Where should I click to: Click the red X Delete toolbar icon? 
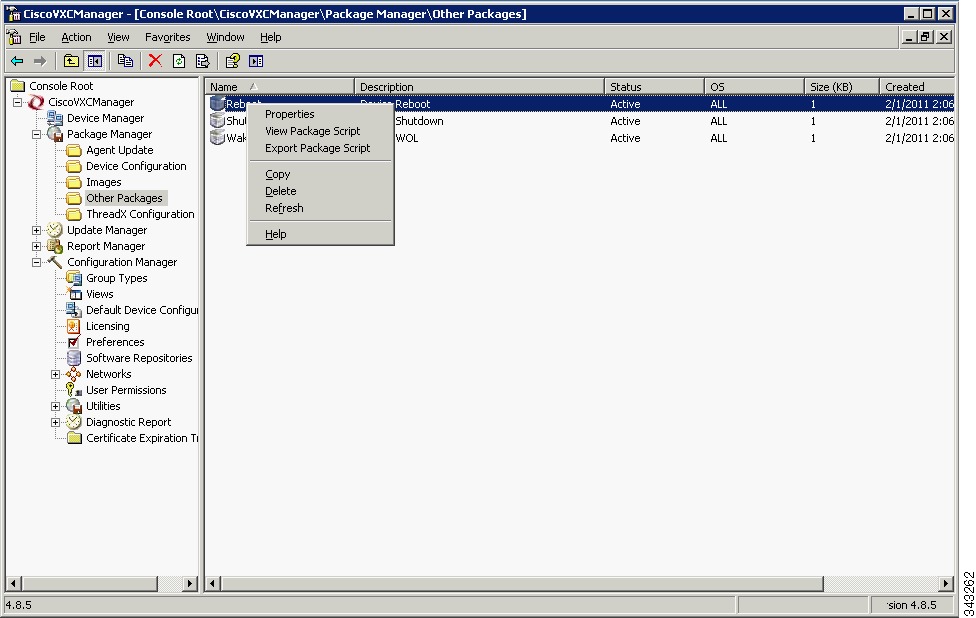pyautogui.click(x=155, y=61)
